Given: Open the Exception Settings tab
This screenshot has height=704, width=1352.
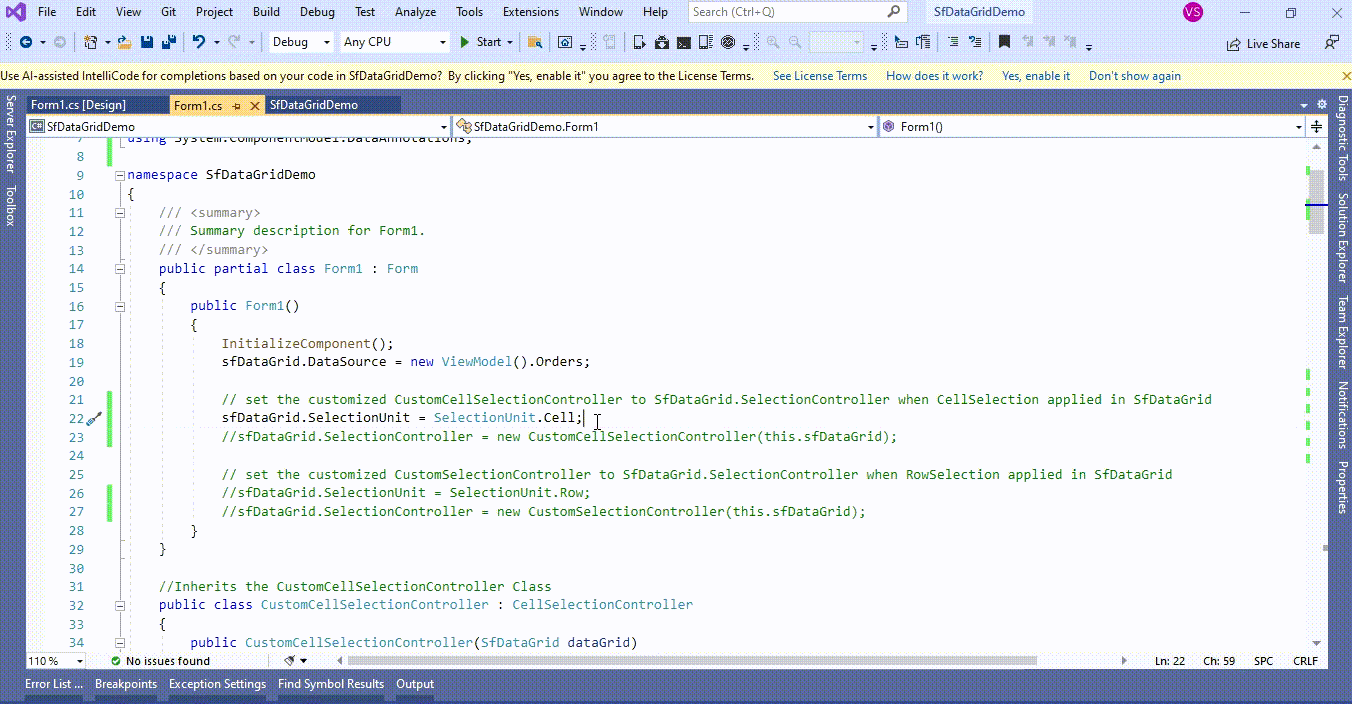Looking at the screenshot, I should [x=217, y=684].
